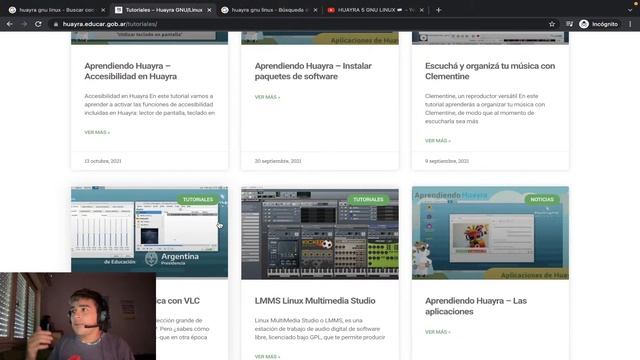The width and height of the screenshot is (640, 360).
Task: Open the reading list icon beside the star
Action: pyautogui.click(x=569, y=24)
